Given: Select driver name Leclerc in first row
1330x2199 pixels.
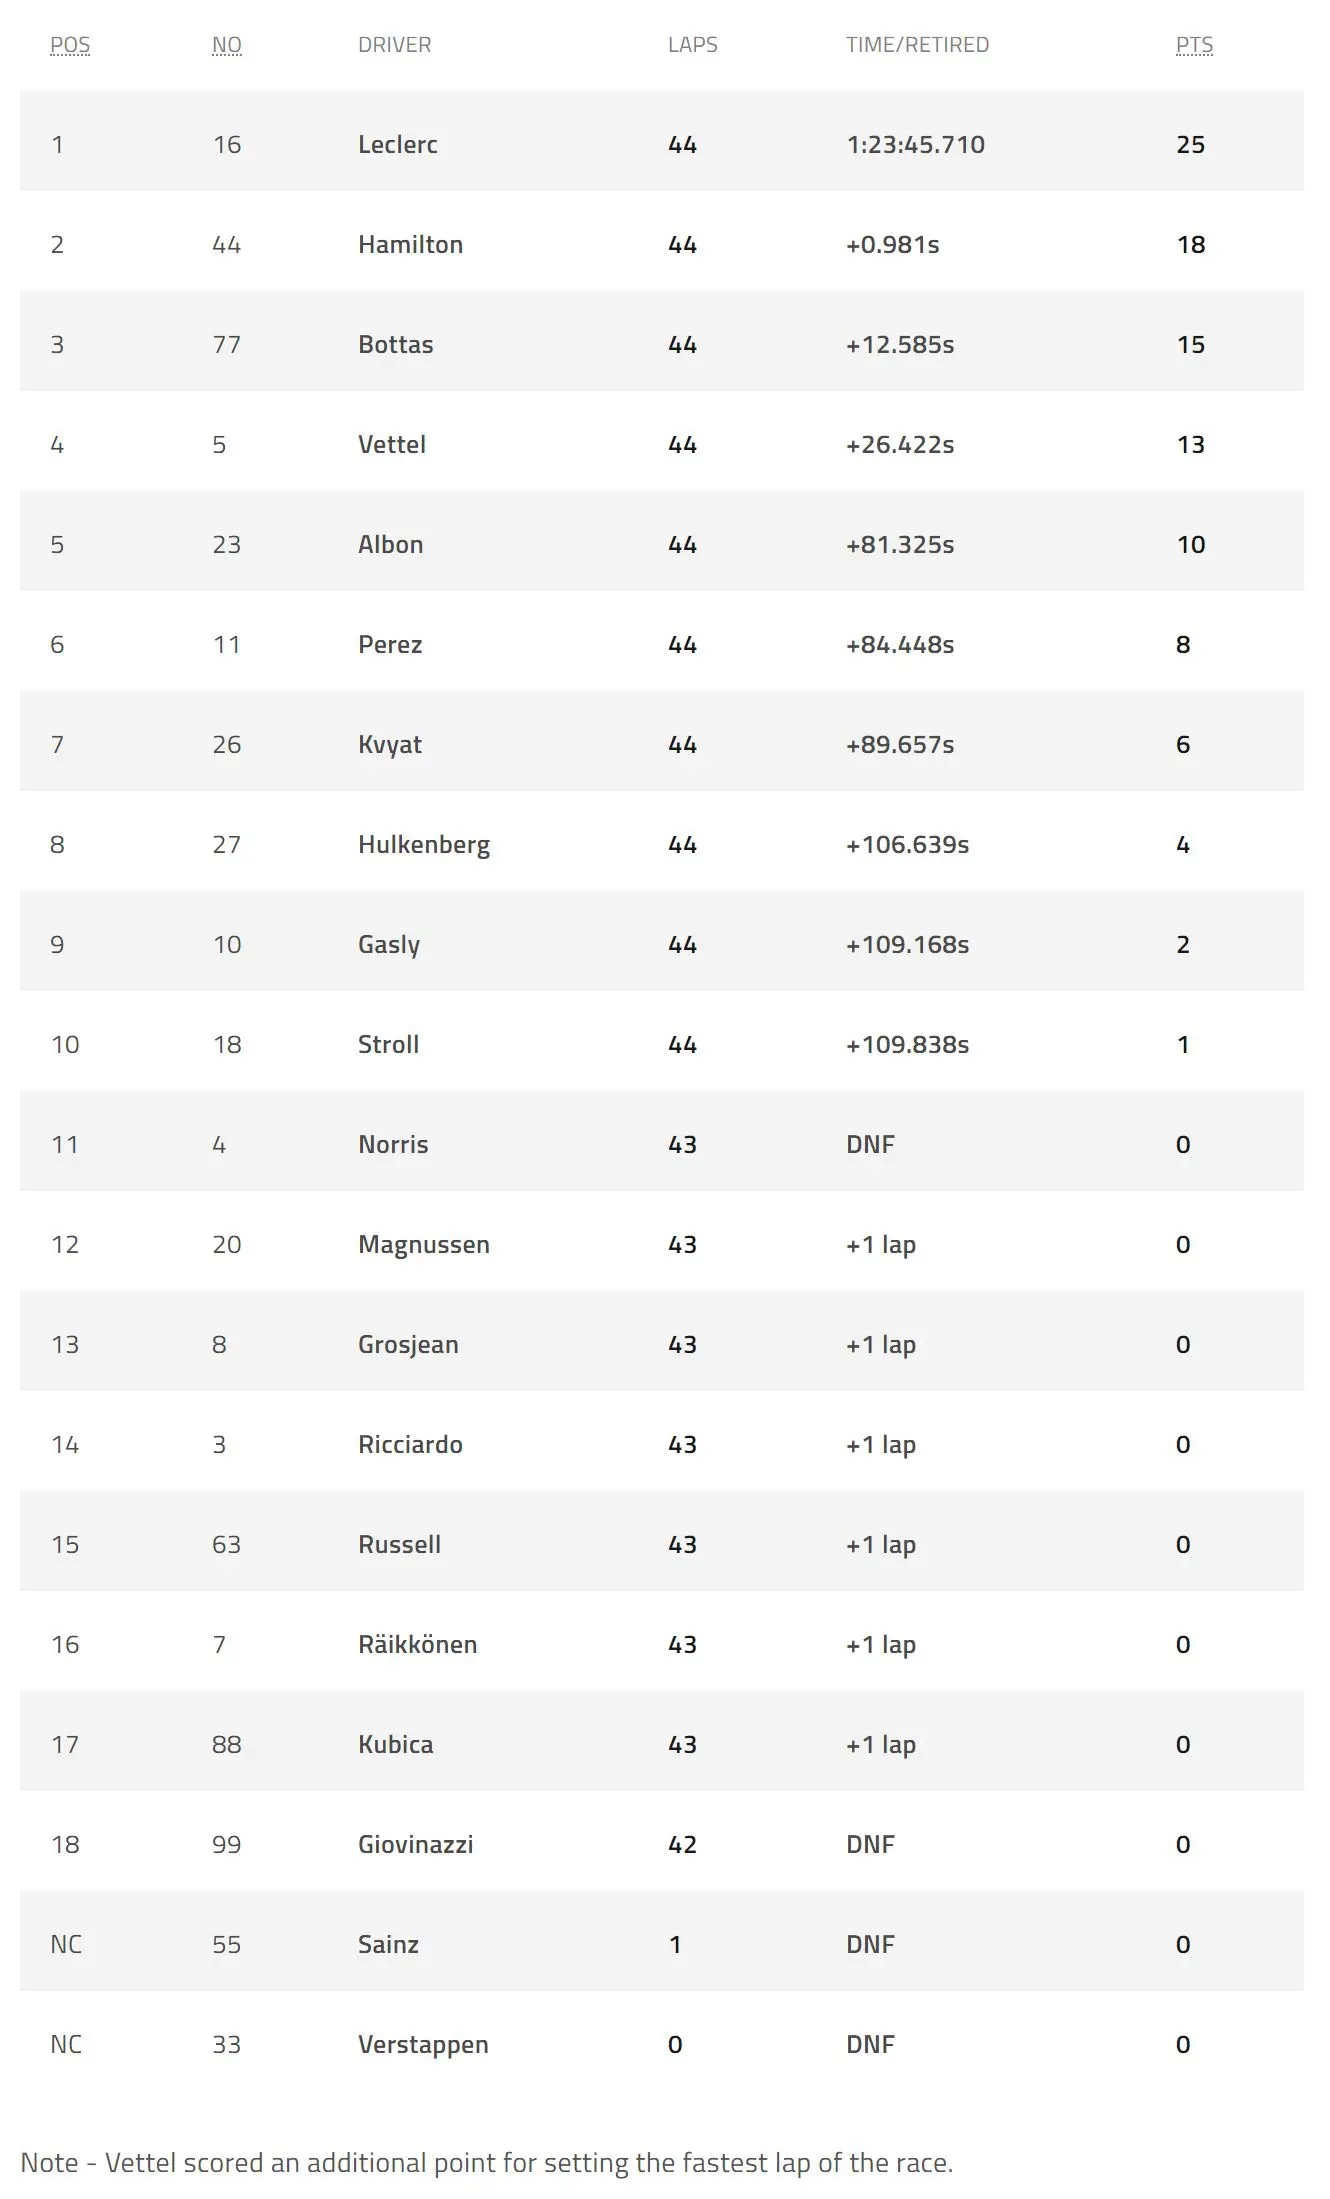Looking at the screenshot, I should (x=398, y=145).
